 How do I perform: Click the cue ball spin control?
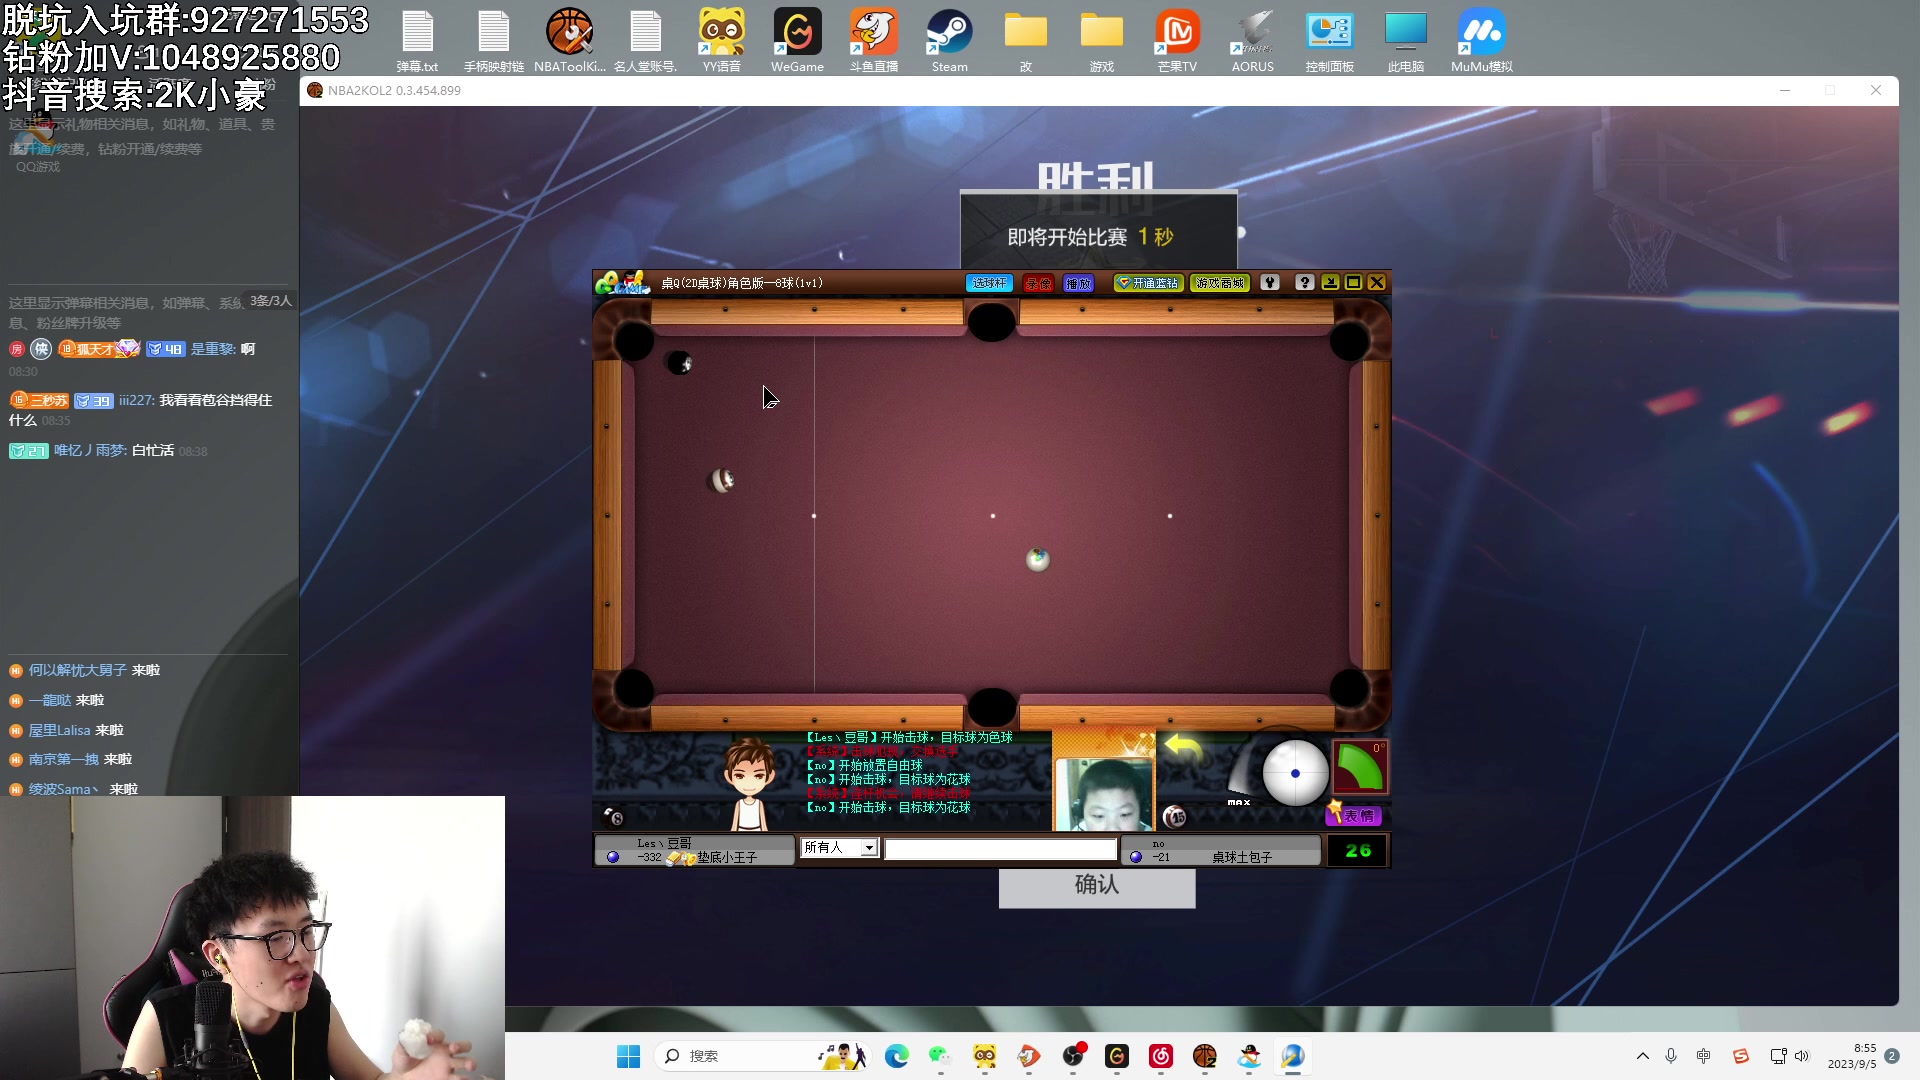1295,773
